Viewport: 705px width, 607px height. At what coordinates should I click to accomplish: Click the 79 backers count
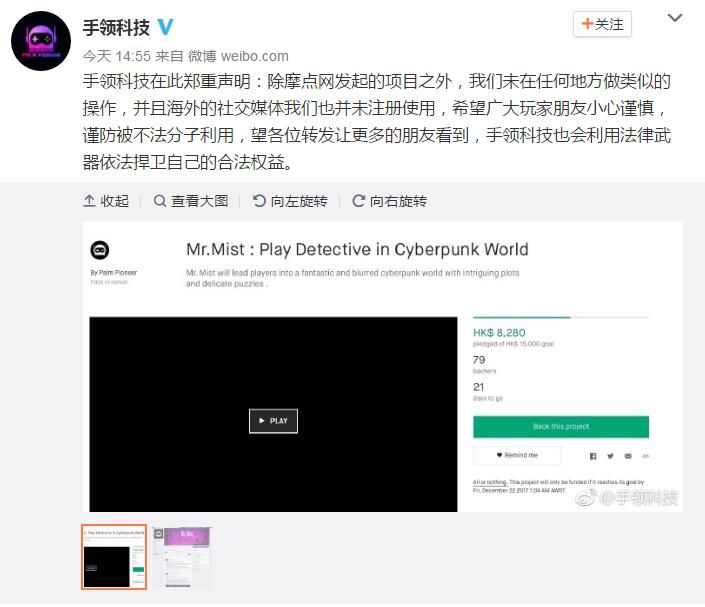click(479, 360)
